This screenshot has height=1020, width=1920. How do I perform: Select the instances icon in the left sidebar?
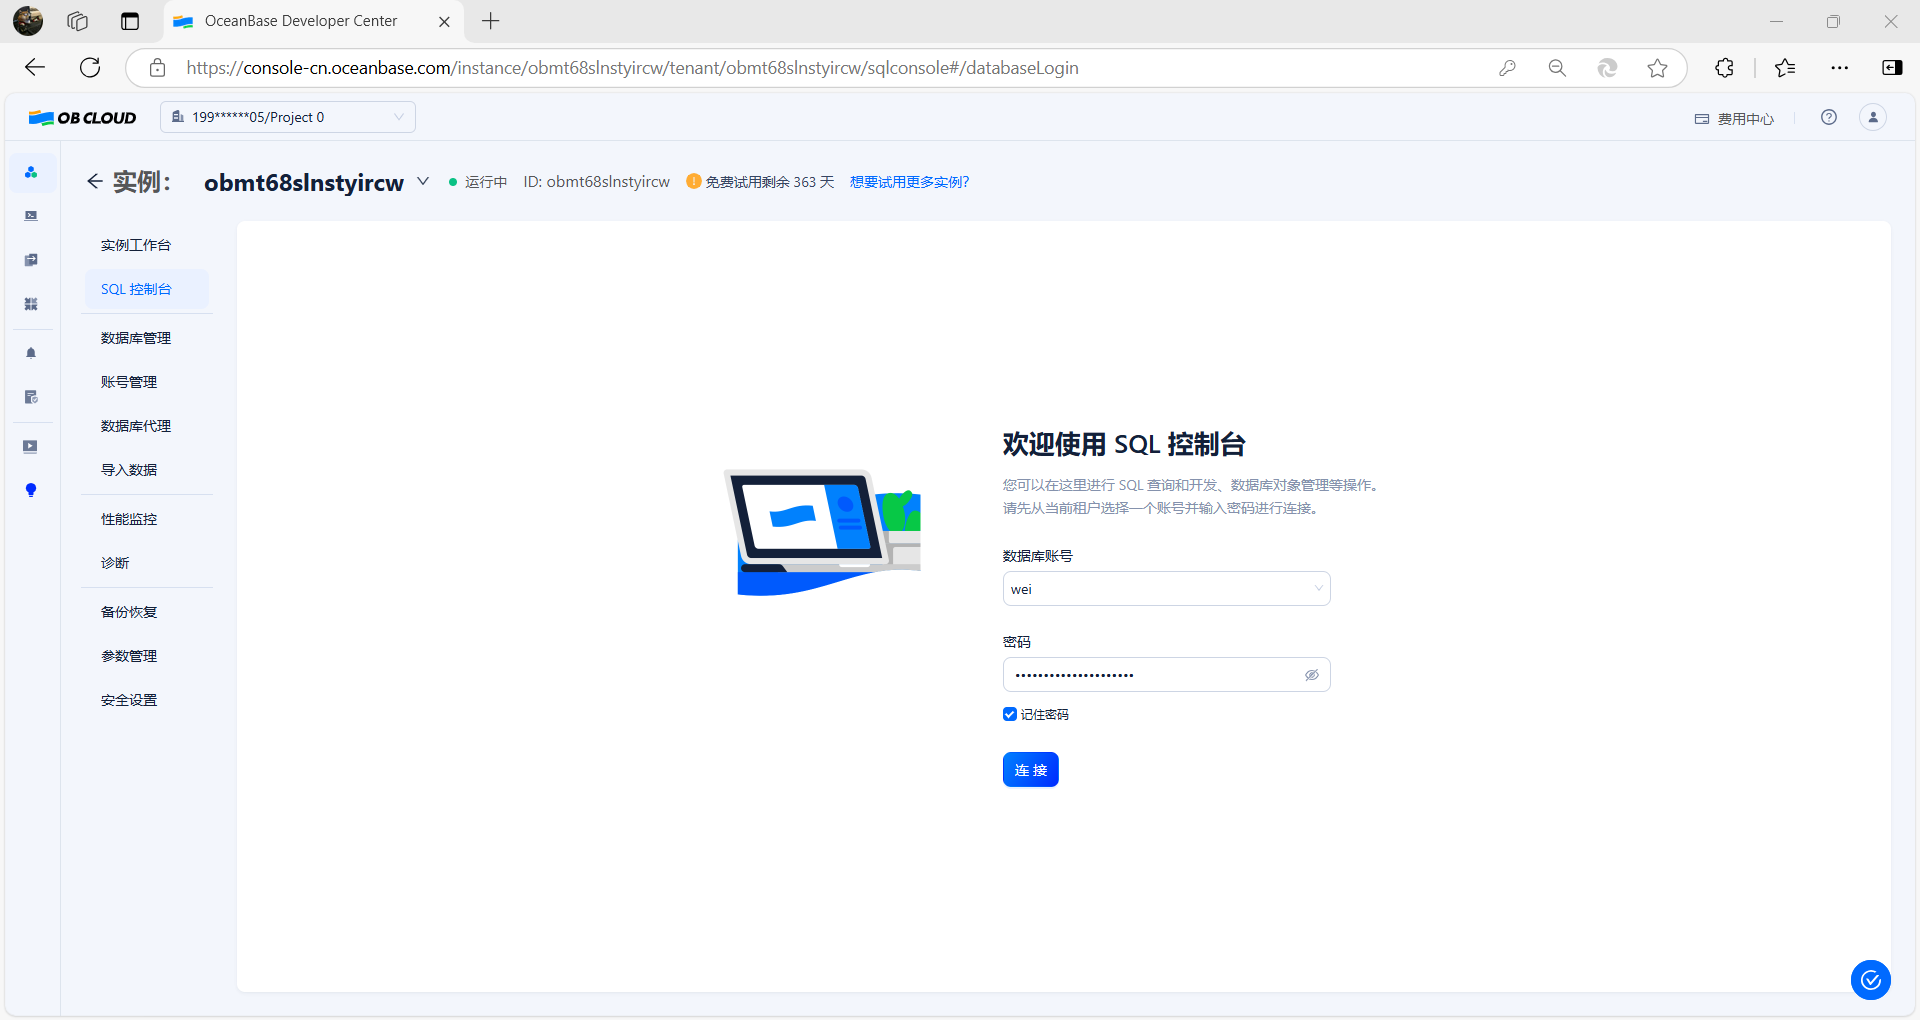click(x=31, y=172)
